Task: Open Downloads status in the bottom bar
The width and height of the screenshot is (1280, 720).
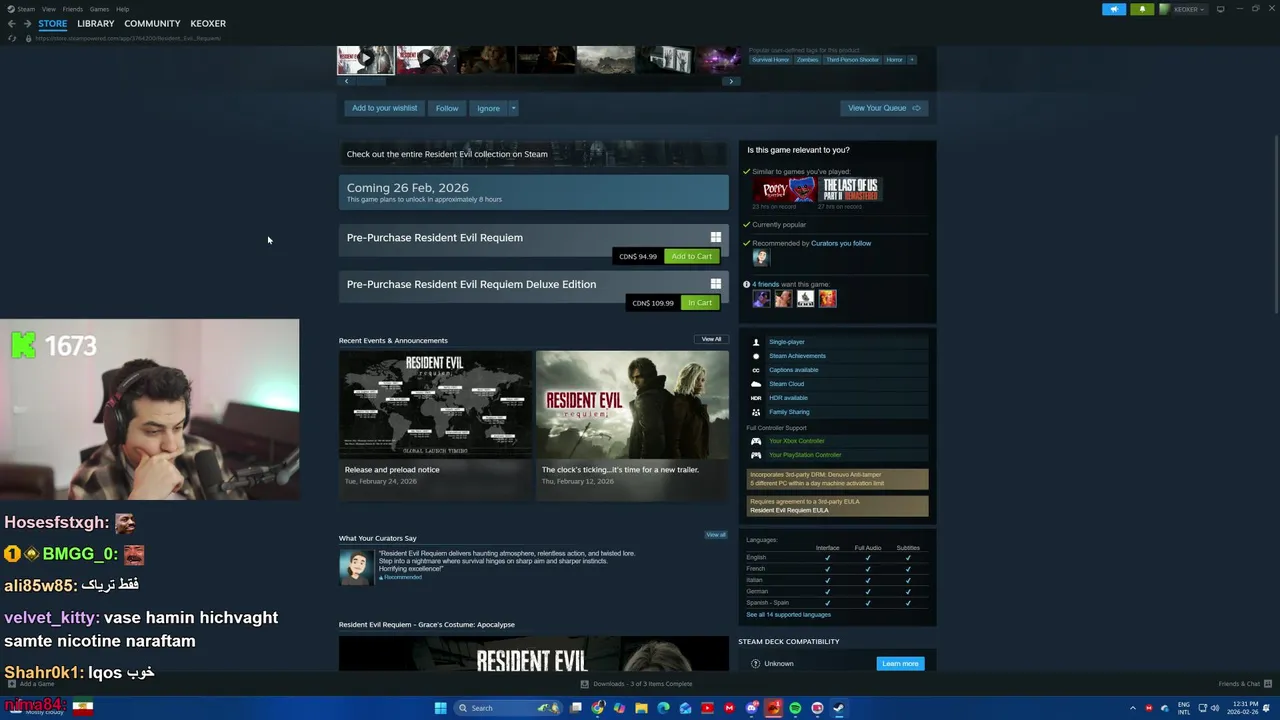Action: point(637,684)
